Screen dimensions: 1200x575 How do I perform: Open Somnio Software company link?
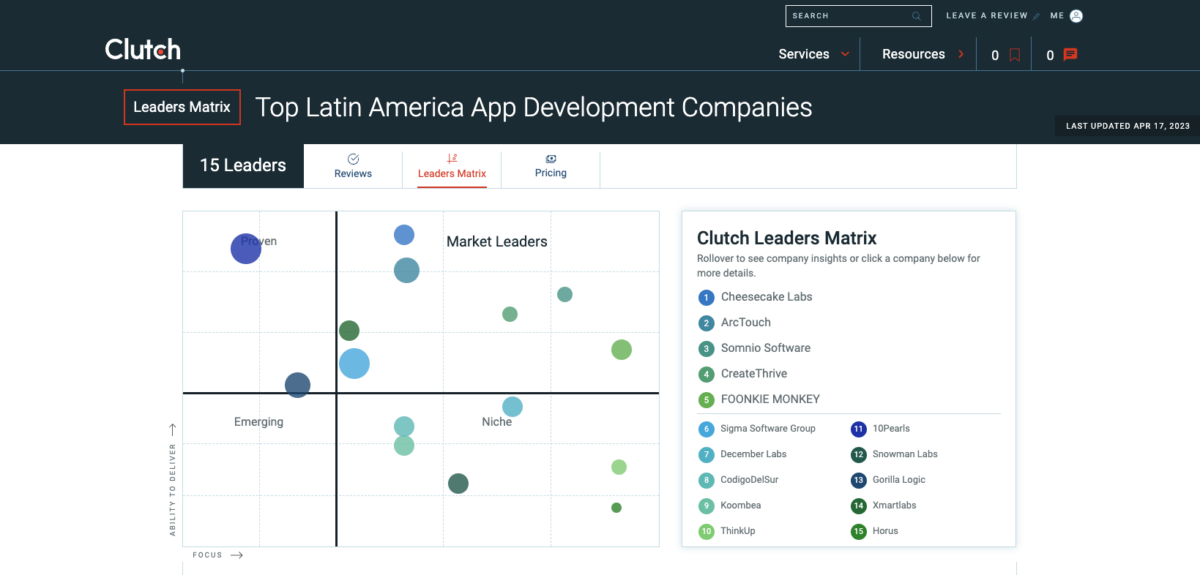coord(766,348)
